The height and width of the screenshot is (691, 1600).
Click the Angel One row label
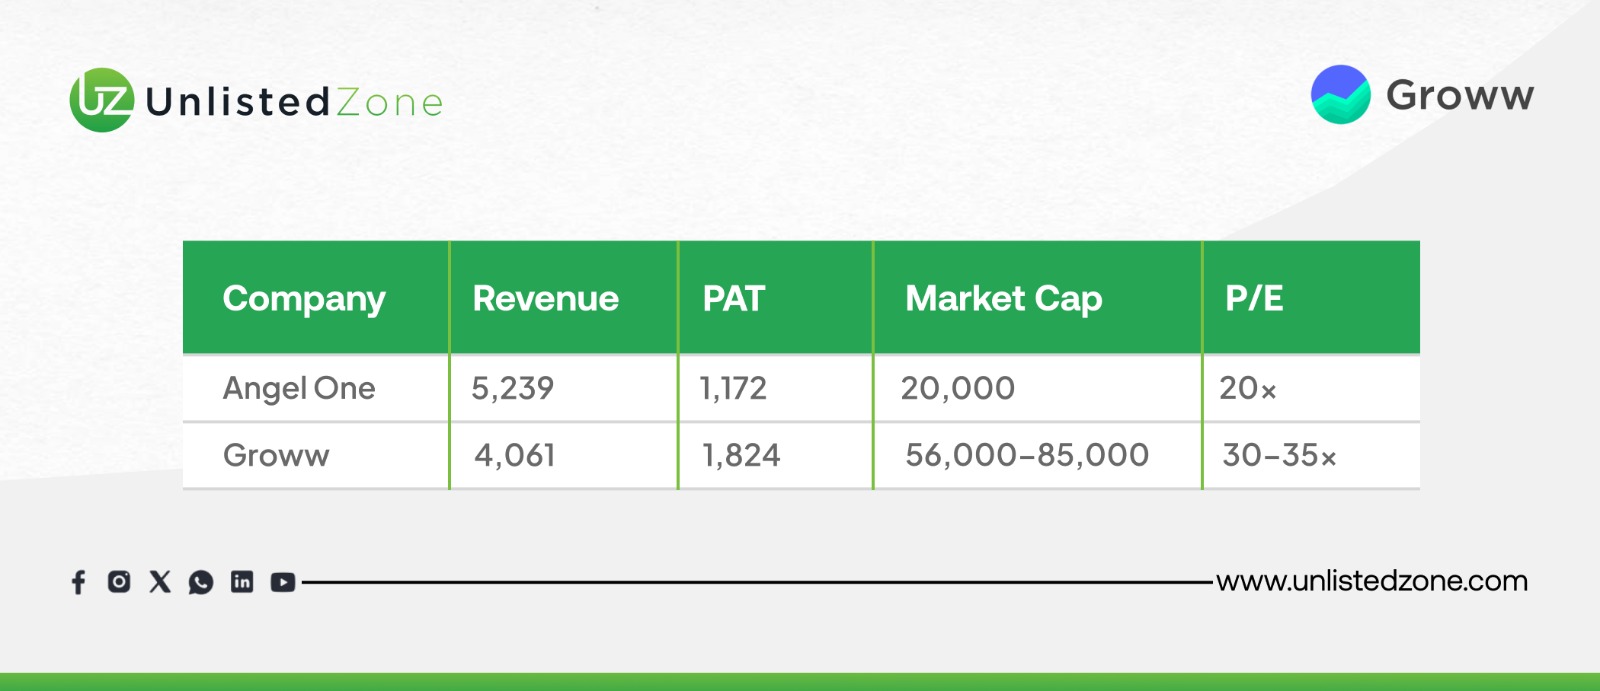coord(299,388)
